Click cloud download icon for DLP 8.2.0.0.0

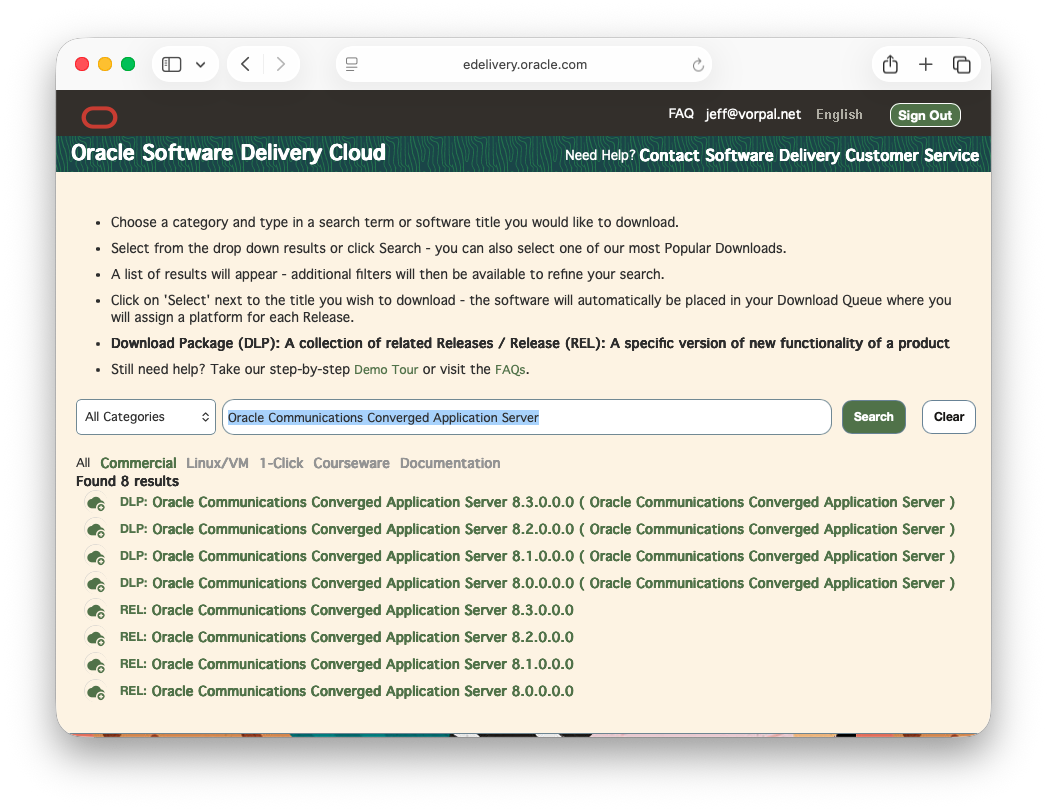(96, 530)
